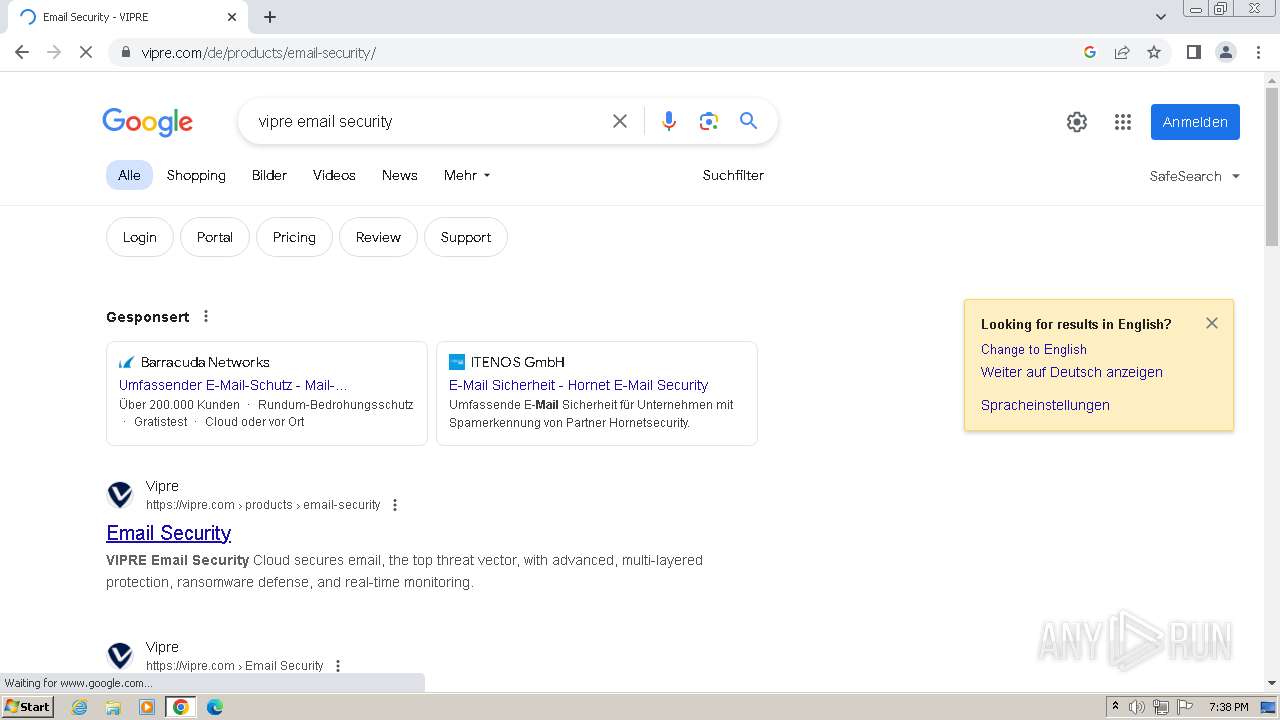Launch Internet Explorer from taskbar
This screenshot has width=1280, height=720.
coord(79,707)
